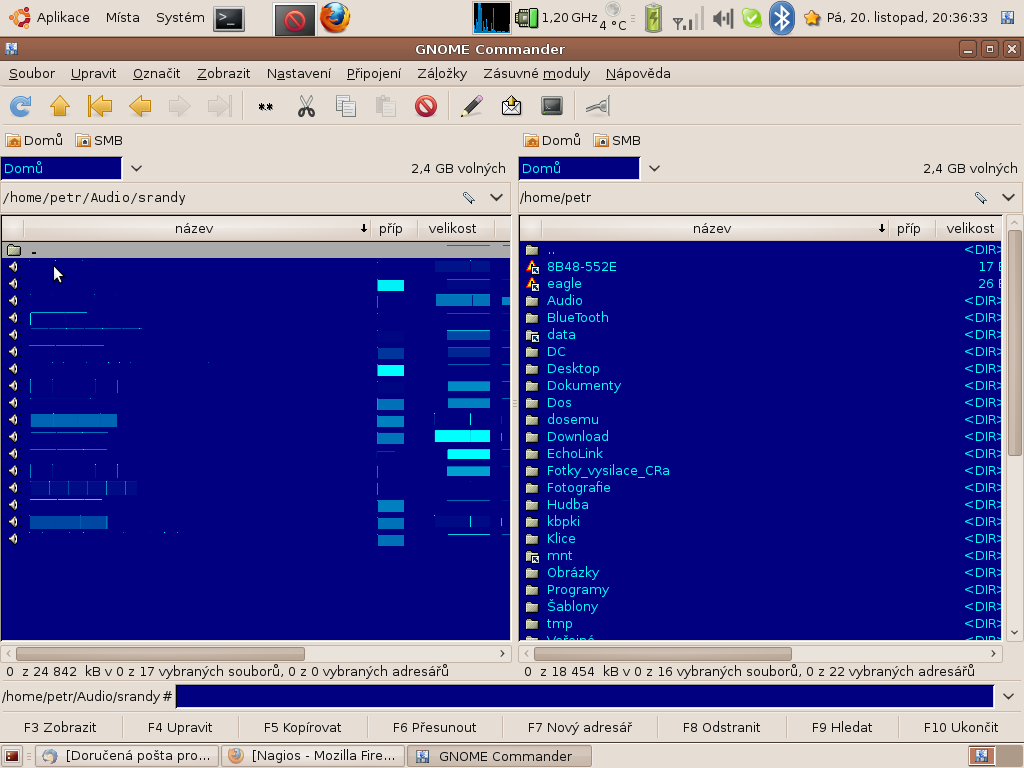Open terminal via toolbar monitor icon
Viewport: 1024px width, 768px height.
[552, 106]
